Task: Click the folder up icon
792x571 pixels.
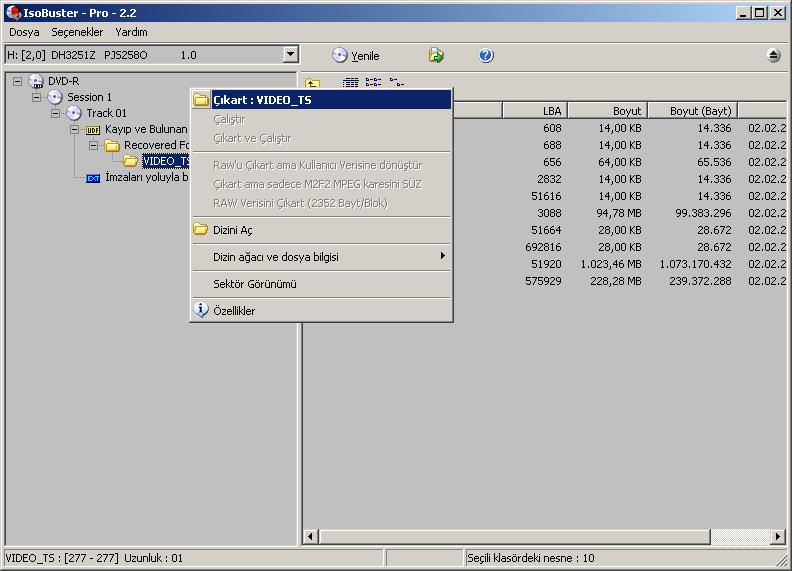Action: (x=313, y=84)
